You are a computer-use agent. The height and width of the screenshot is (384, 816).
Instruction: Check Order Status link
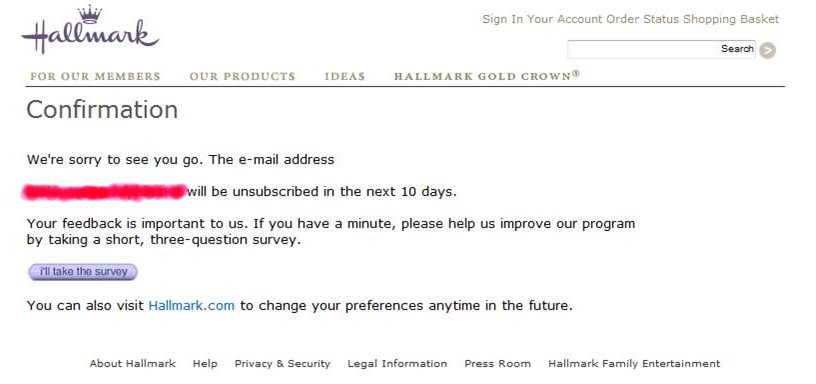(642, 19)
